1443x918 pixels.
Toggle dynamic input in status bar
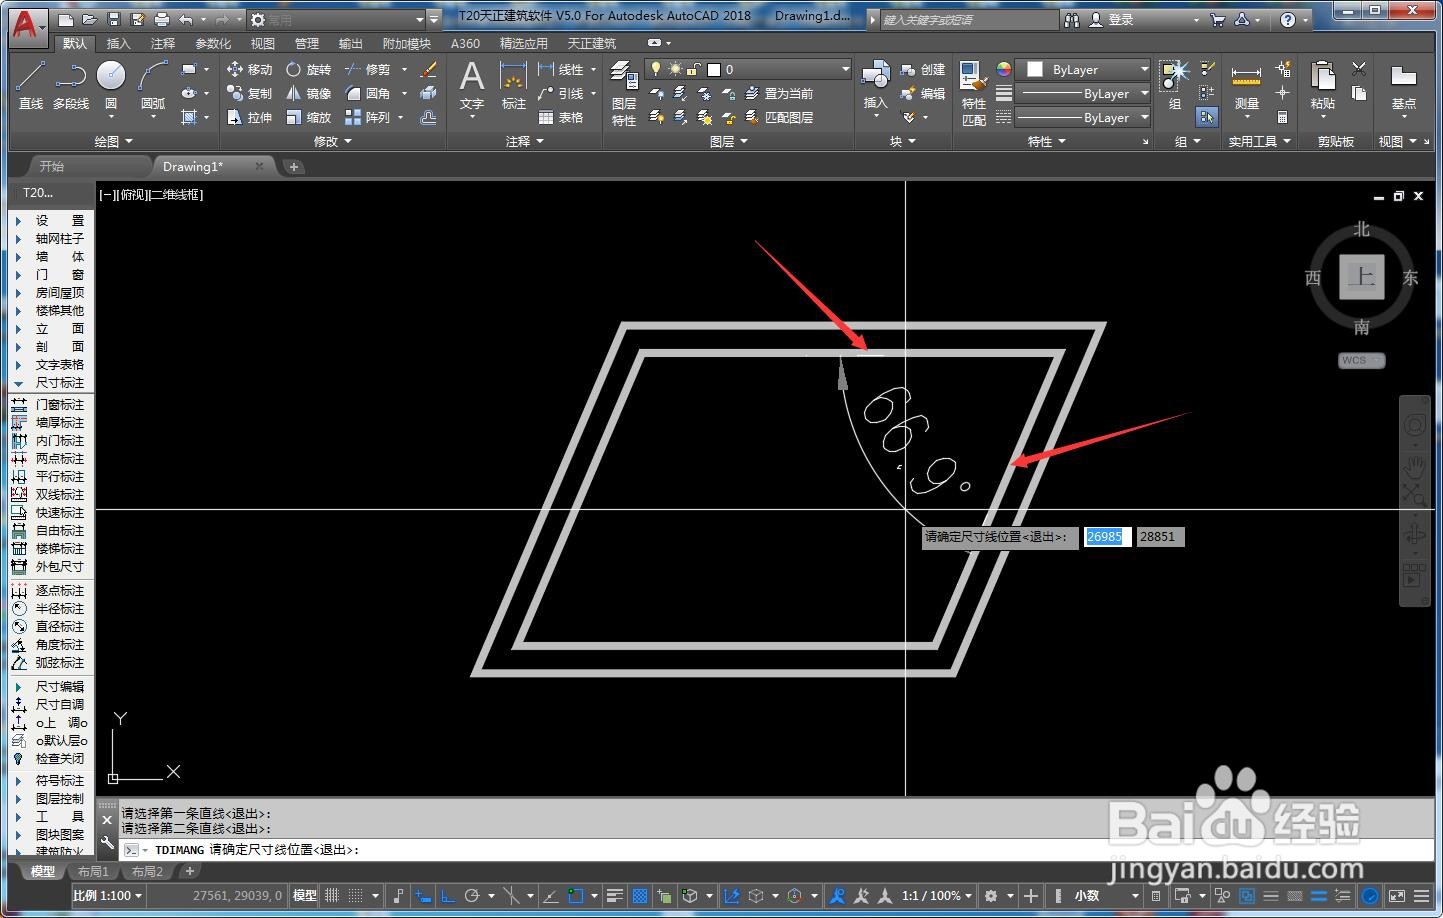(423, 896)
